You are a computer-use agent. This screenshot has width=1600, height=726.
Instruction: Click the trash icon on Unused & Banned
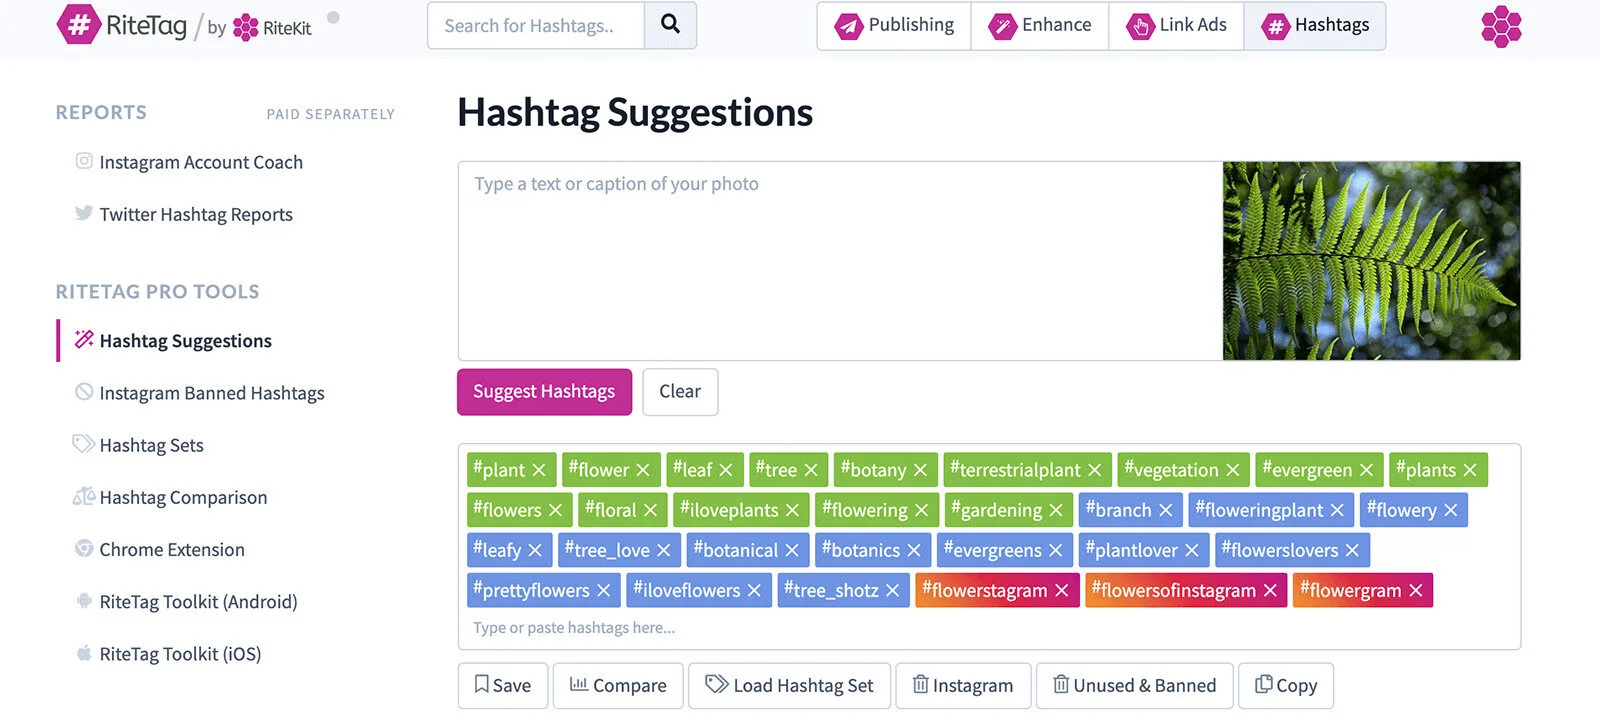[1062, 685]
